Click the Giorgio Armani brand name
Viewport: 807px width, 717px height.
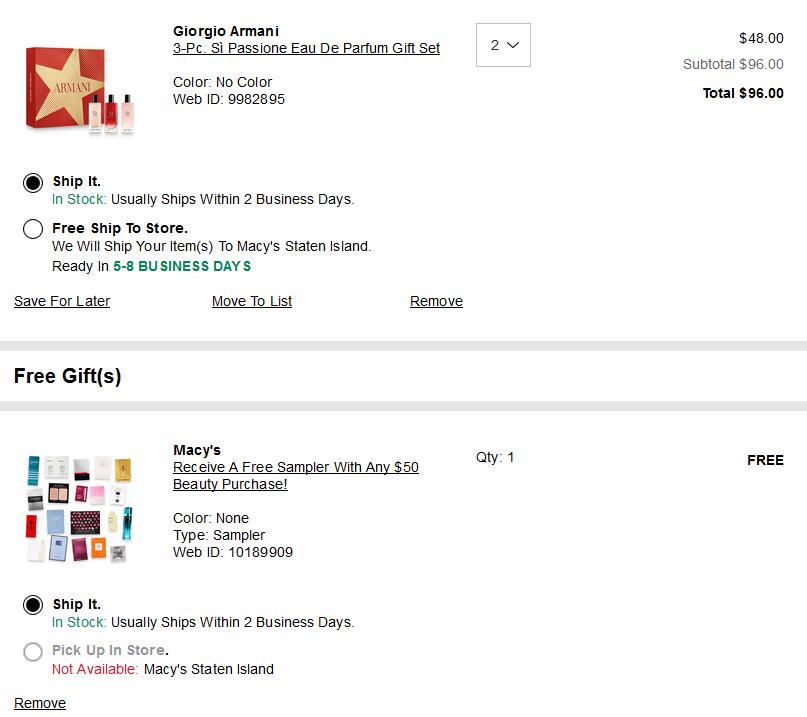pos(225,31)
